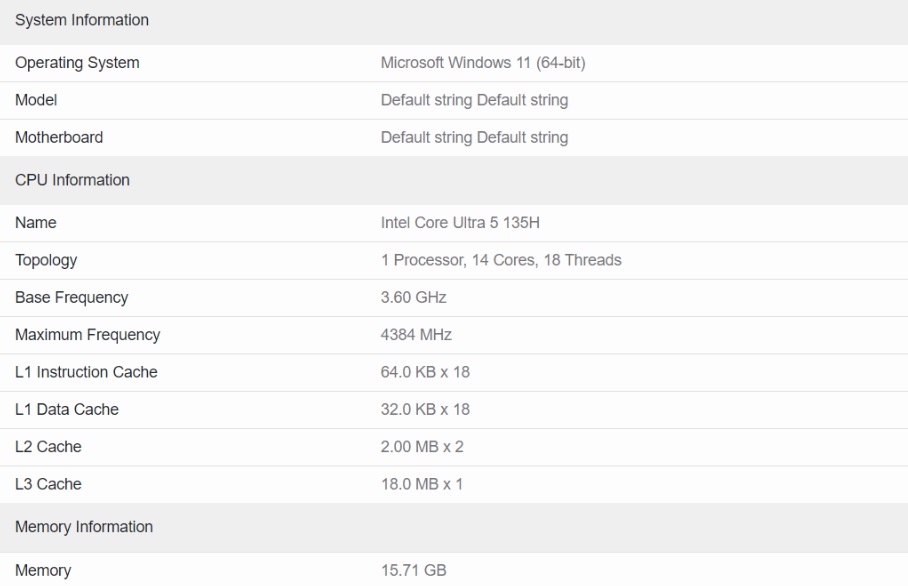Click the Model Default string value
This screenshot has height=586, width=908.
[474, 100]
